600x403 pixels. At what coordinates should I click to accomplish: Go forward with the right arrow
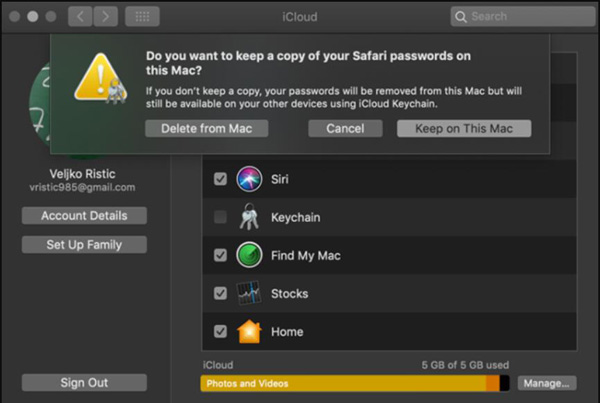coord(106,16)
